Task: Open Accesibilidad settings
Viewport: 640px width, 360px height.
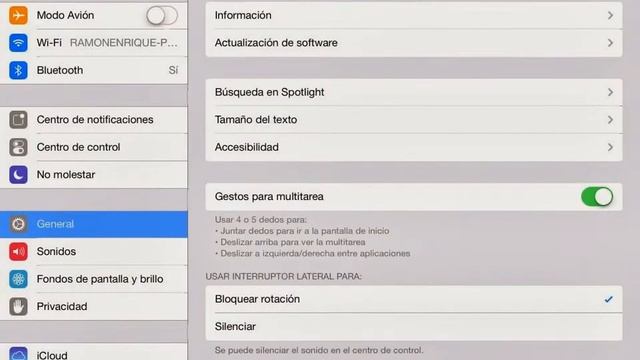Action: 414,147
